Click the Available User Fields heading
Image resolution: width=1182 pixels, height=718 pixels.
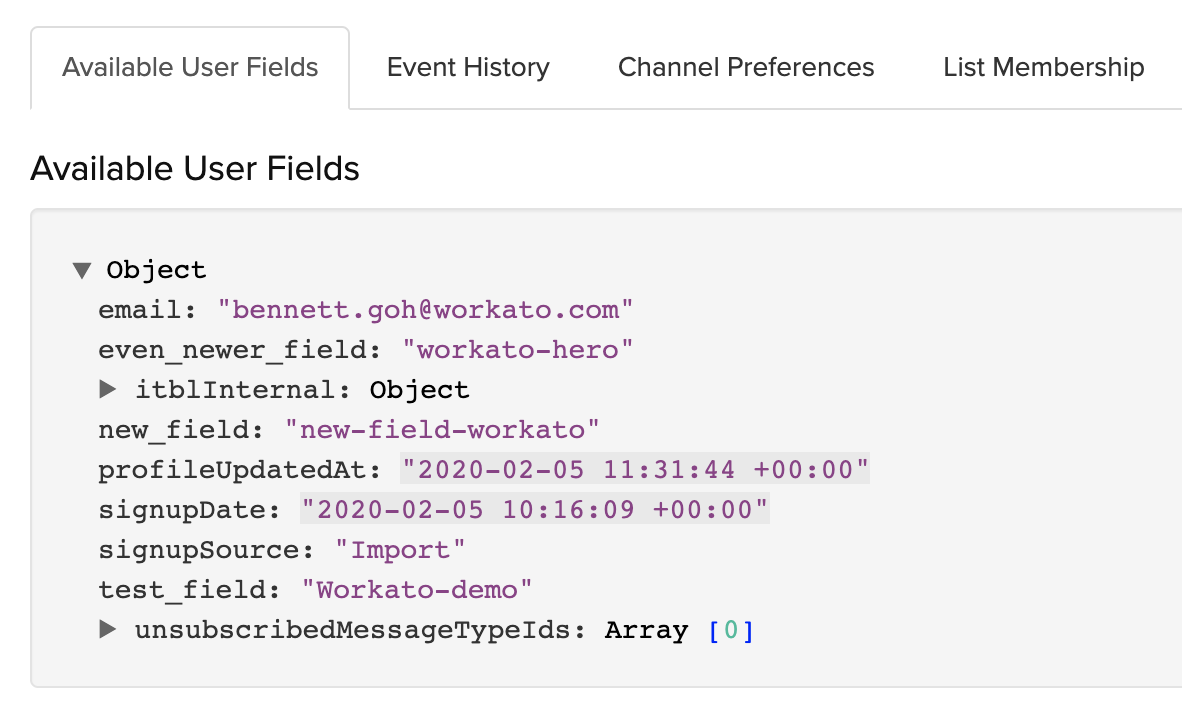[195, 168]
